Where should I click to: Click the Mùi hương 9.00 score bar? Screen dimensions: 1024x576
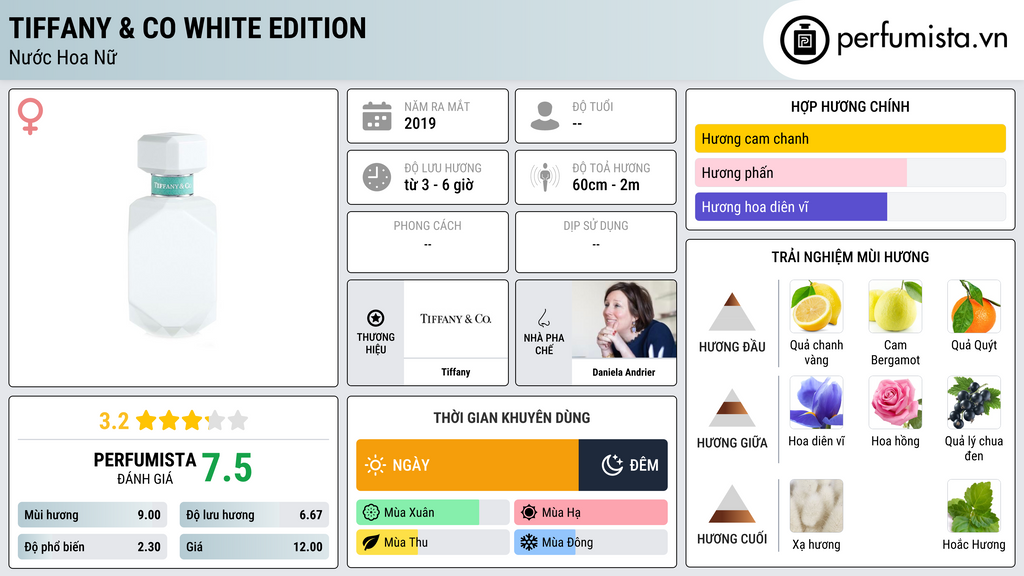coord(92,515)
